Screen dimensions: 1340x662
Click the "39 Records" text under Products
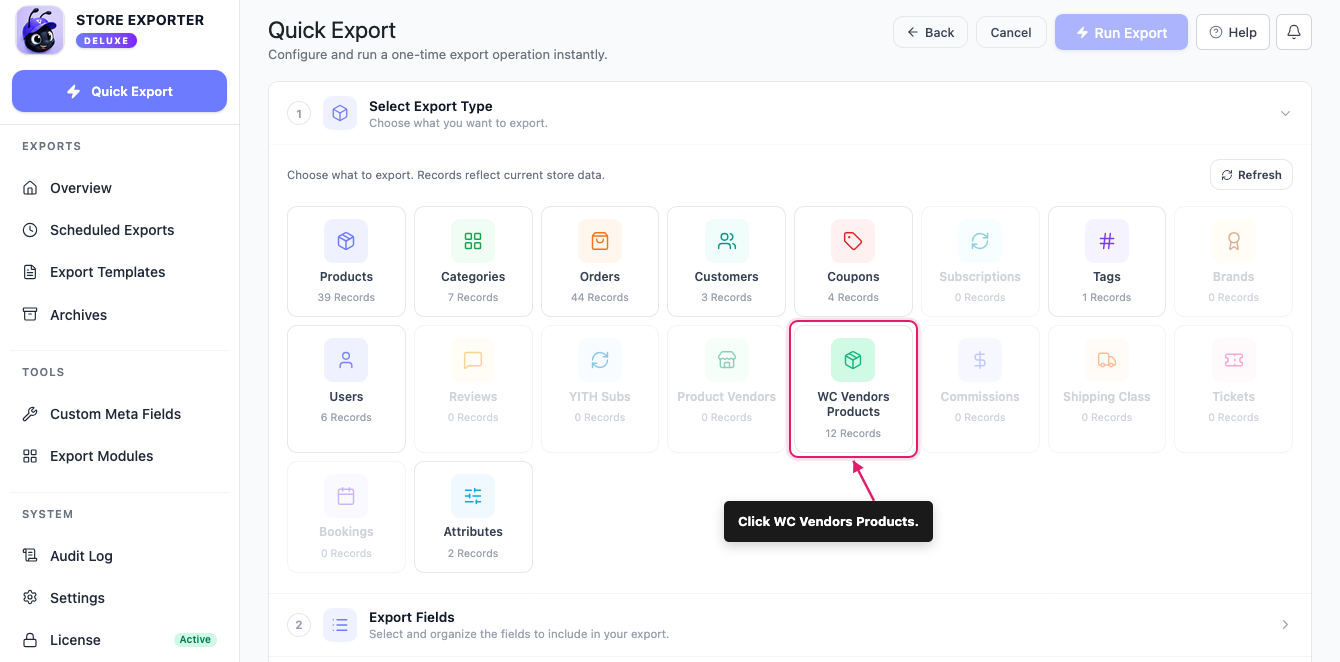(x=346, y=297)
